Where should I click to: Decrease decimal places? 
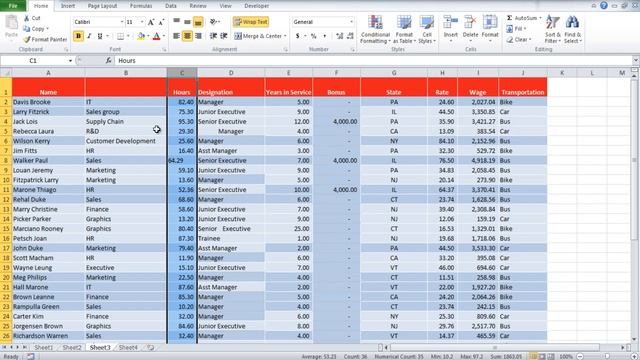click(x=350, y=36)
